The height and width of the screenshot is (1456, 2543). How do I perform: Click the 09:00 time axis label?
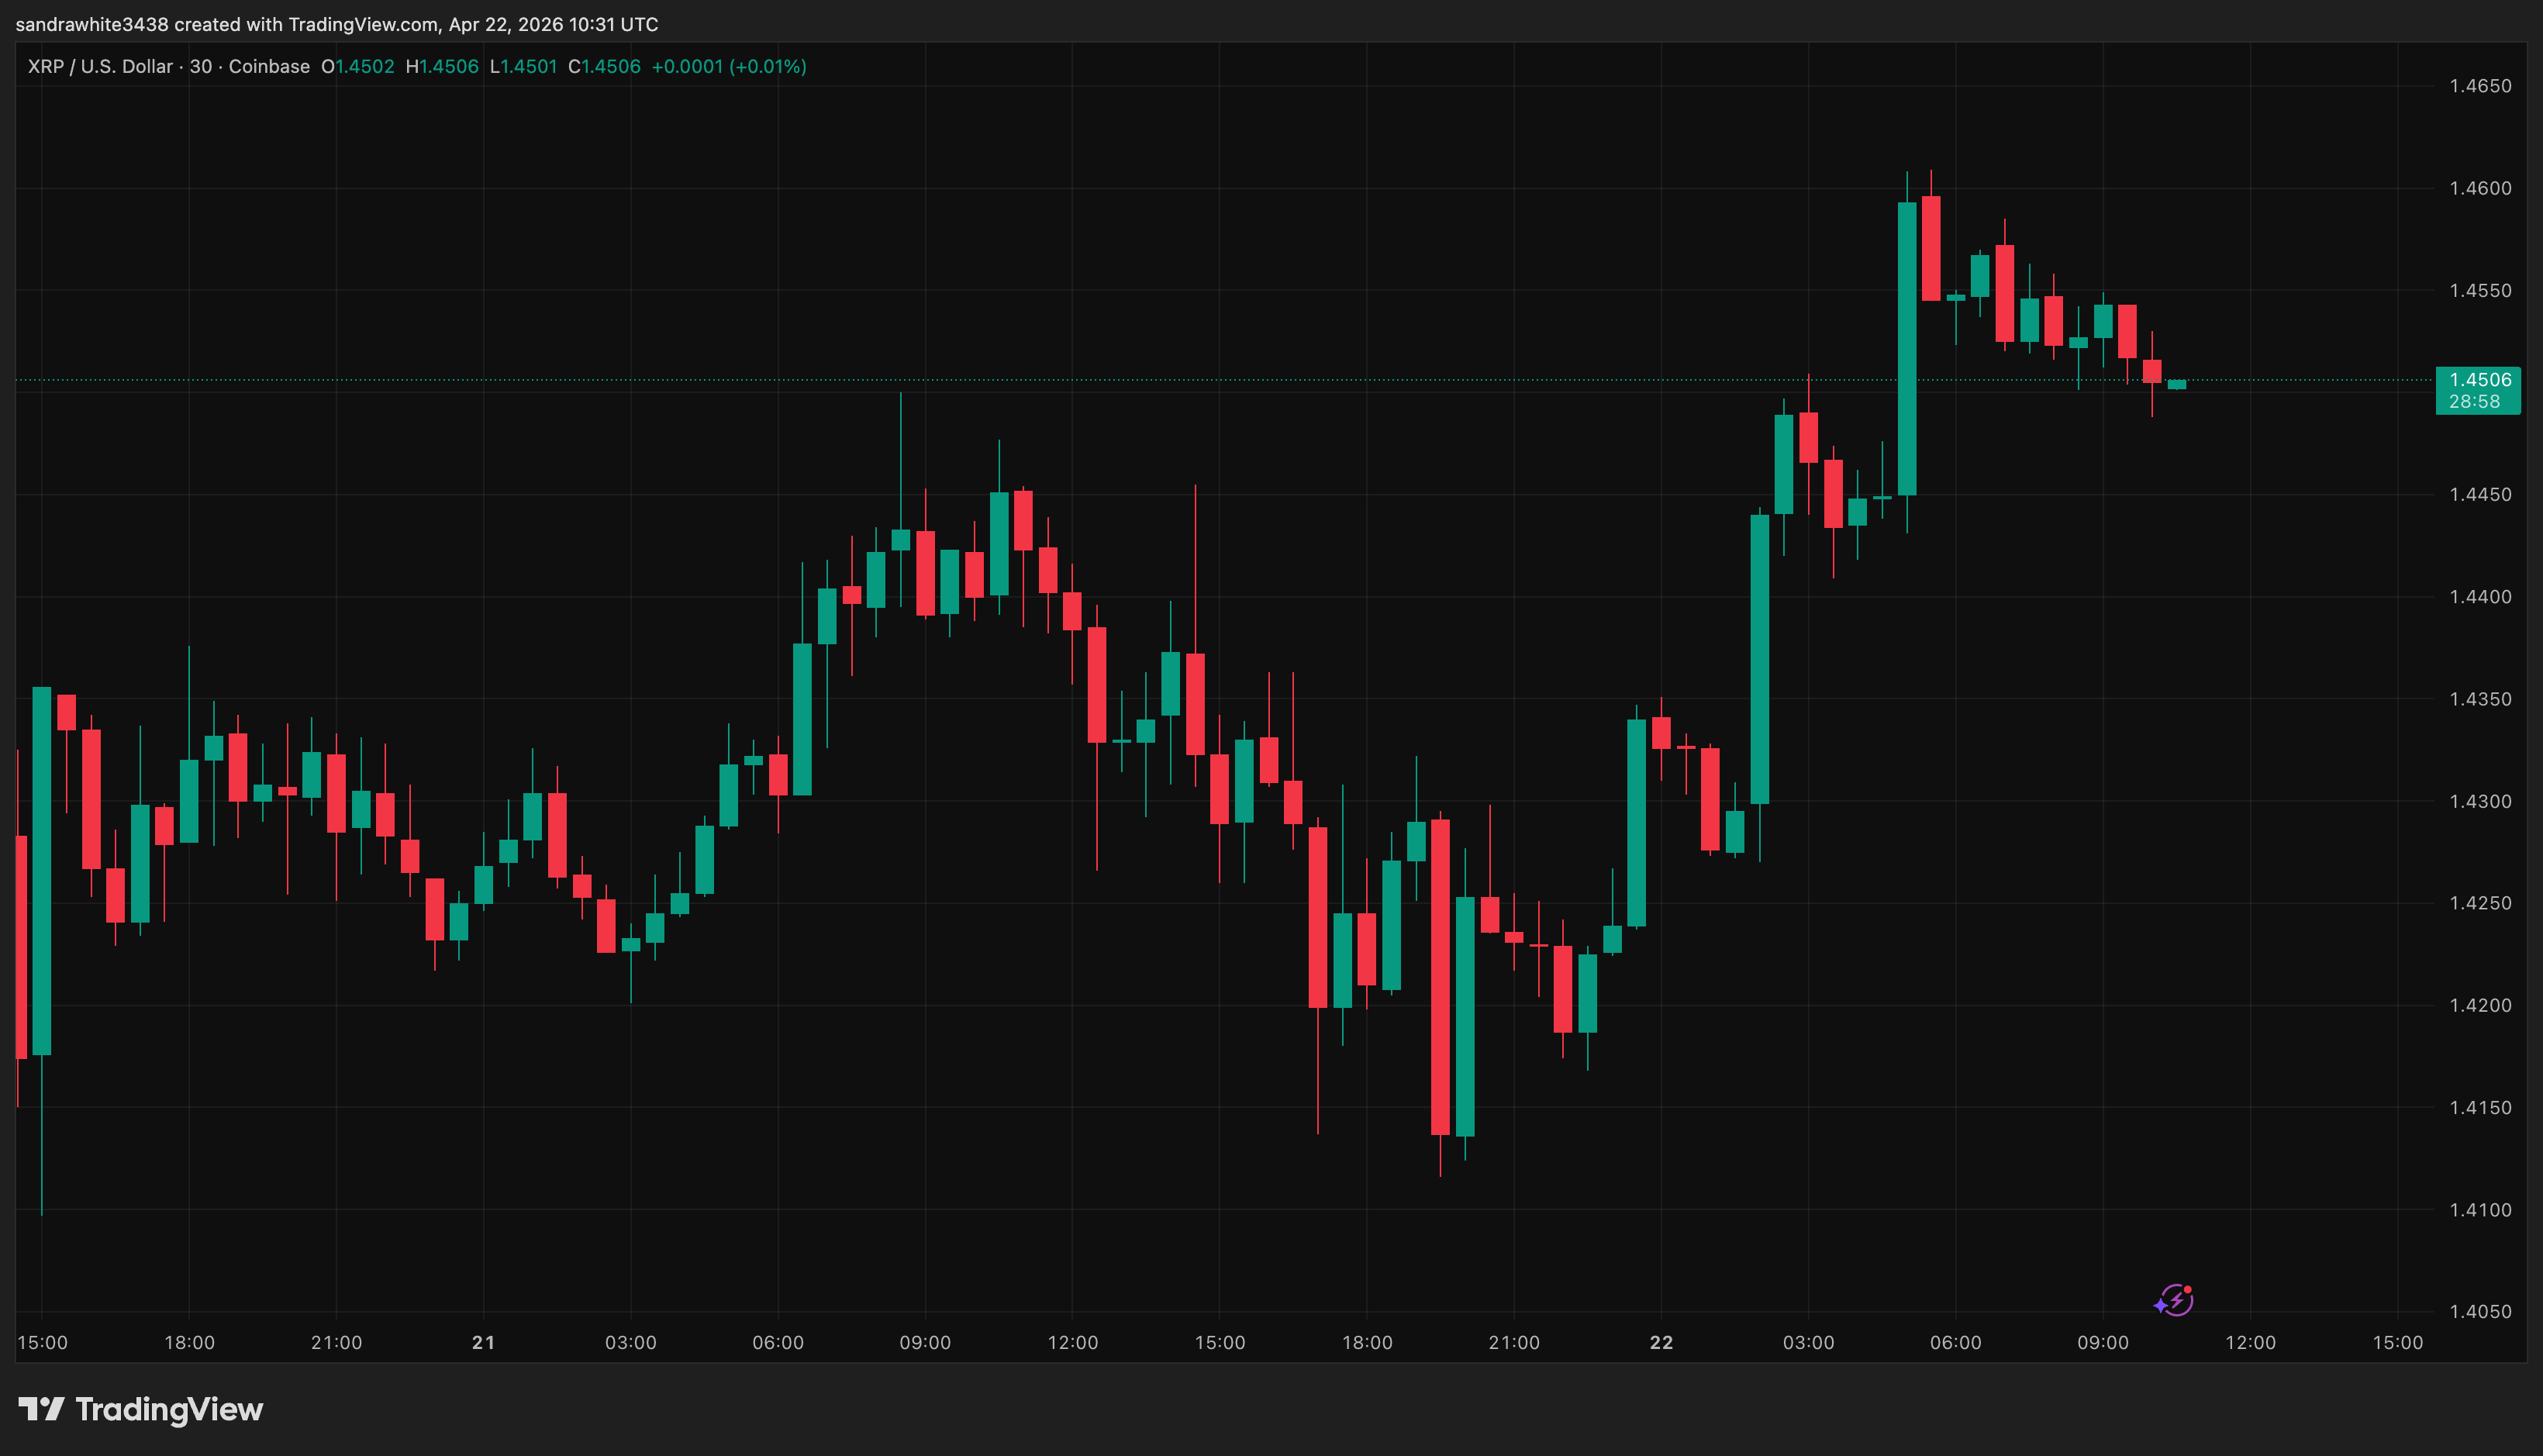[926, 1343]
